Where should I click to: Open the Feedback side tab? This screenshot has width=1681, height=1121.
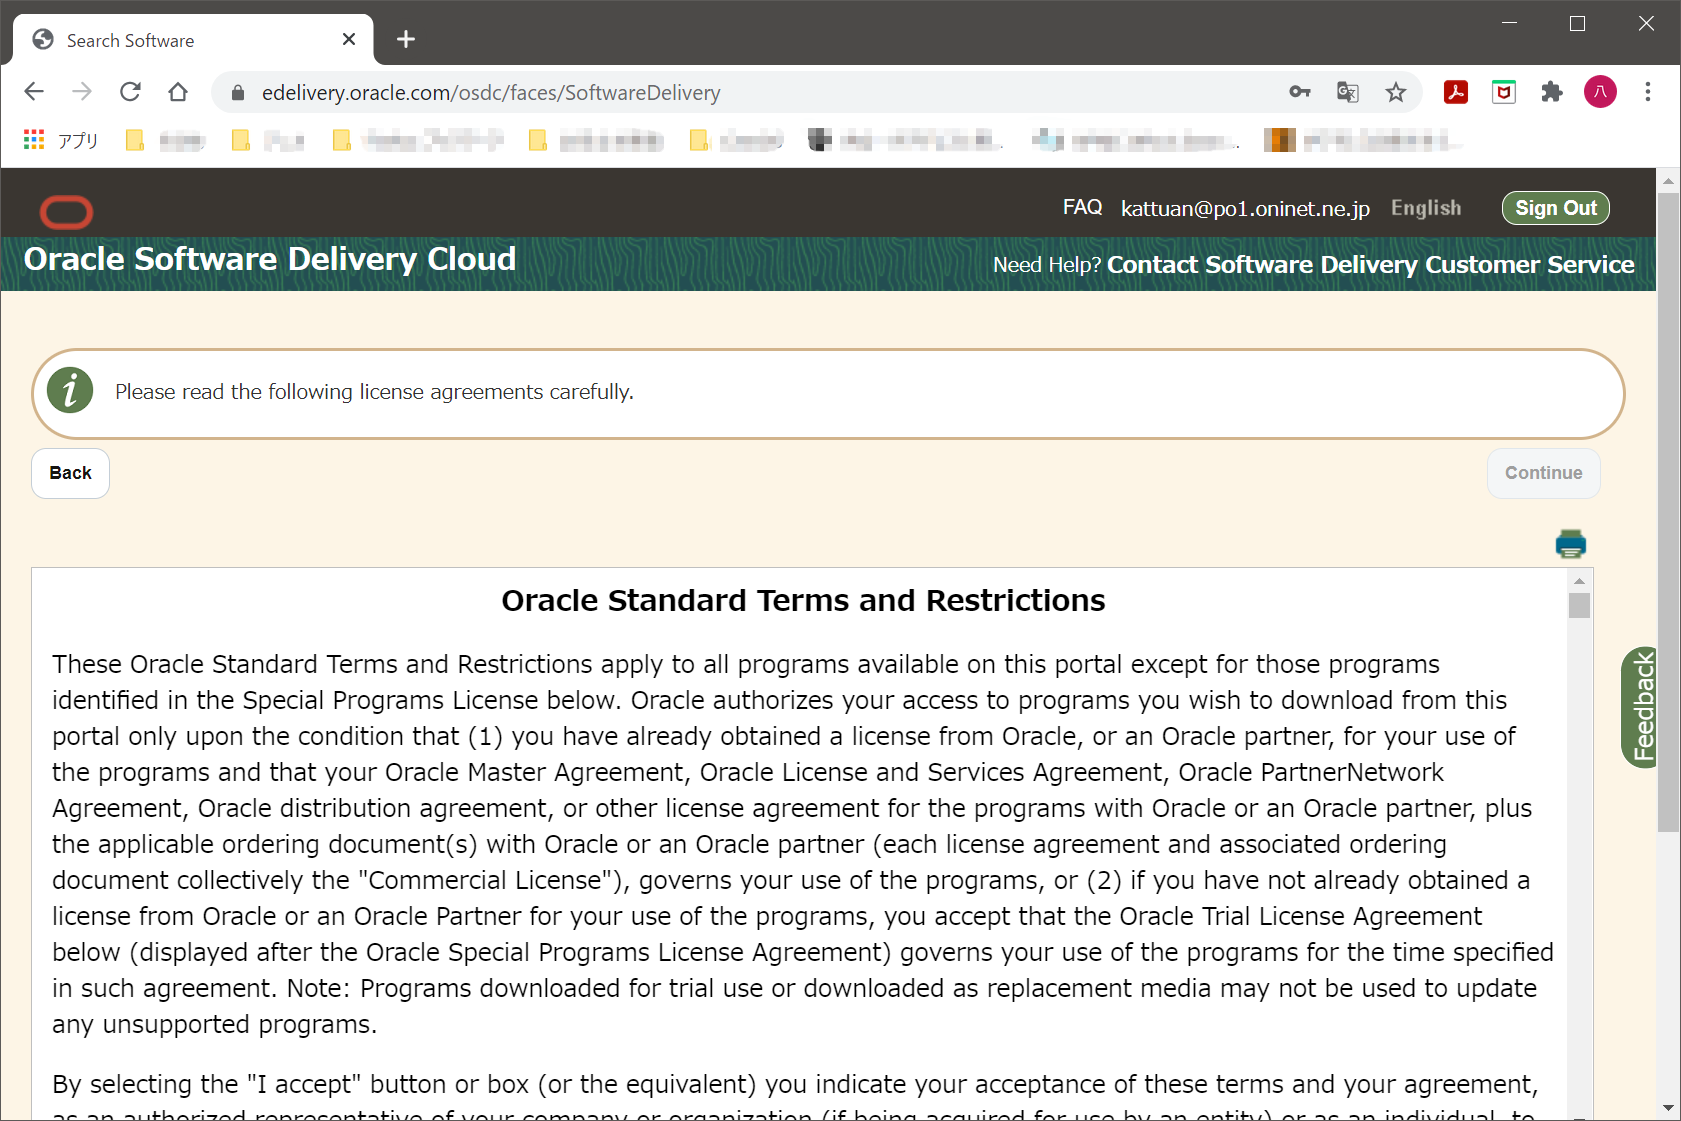pos(1640,708)
